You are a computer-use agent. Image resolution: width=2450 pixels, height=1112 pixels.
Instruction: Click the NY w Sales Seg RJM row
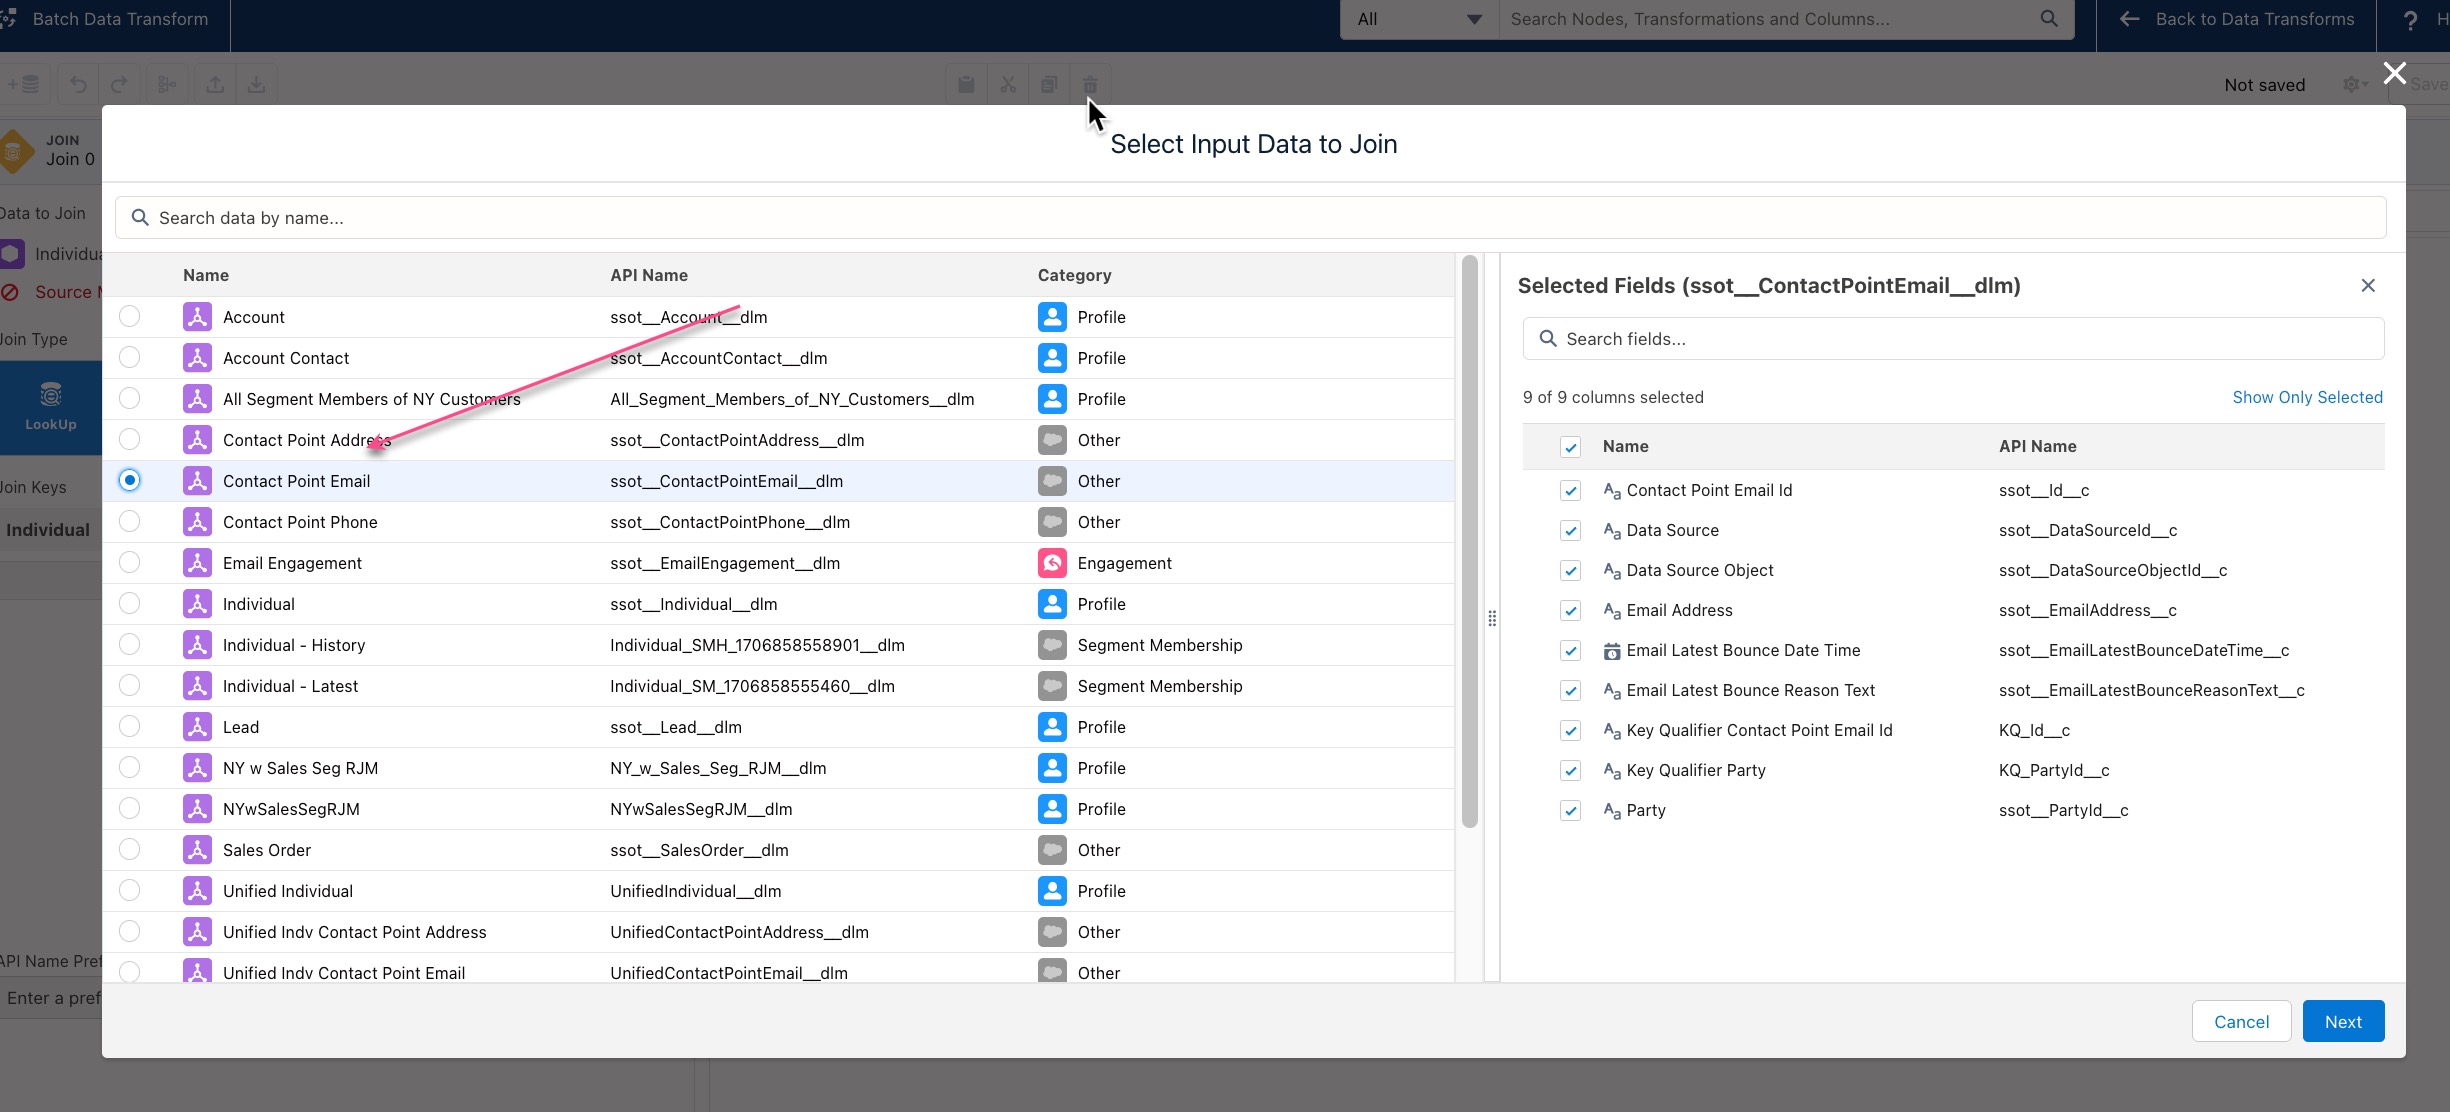[778, 768]
